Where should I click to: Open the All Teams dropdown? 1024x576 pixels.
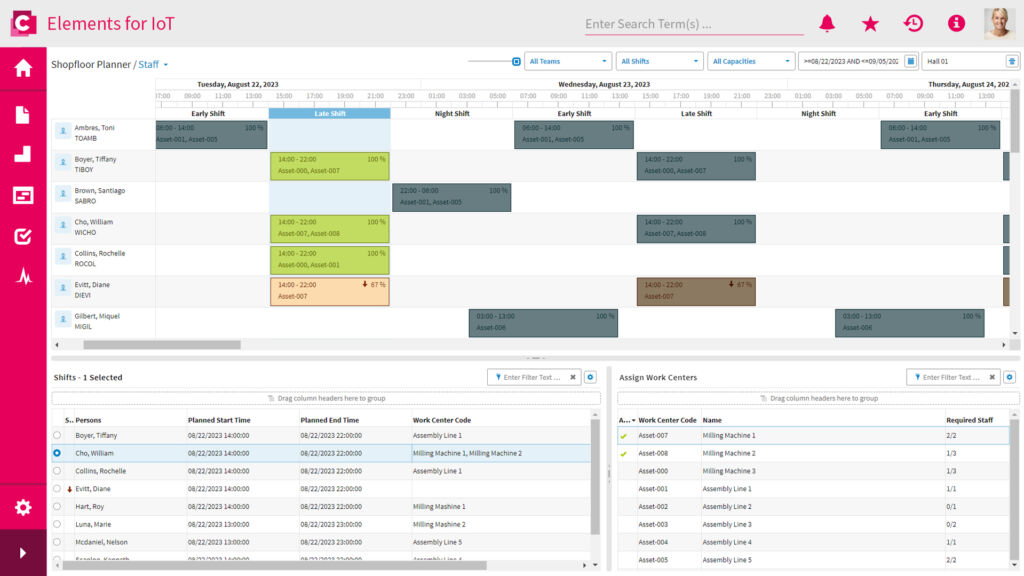(x=568, y=60)
